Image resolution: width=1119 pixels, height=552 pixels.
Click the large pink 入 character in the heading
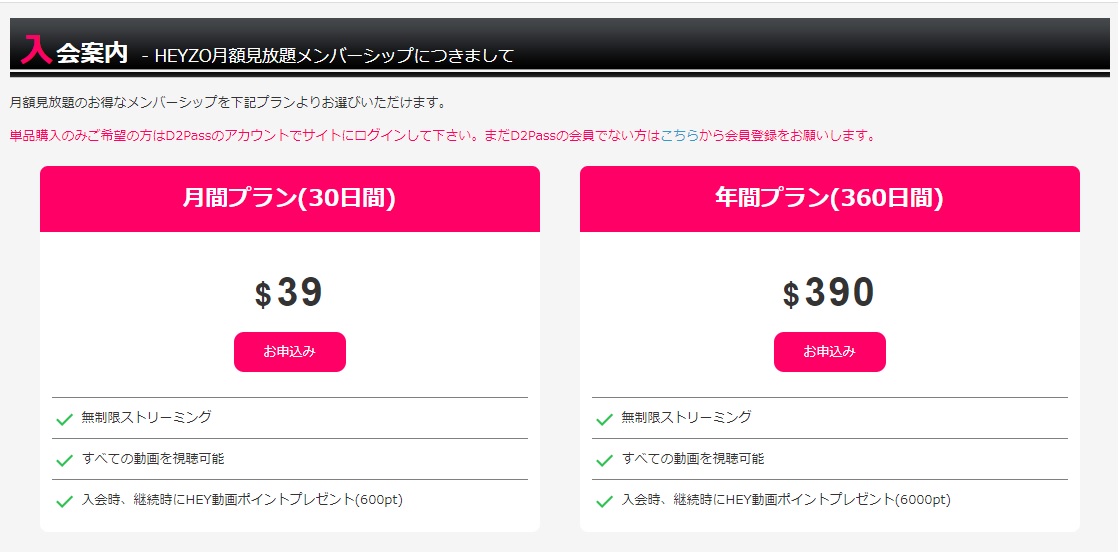(36, 49)
